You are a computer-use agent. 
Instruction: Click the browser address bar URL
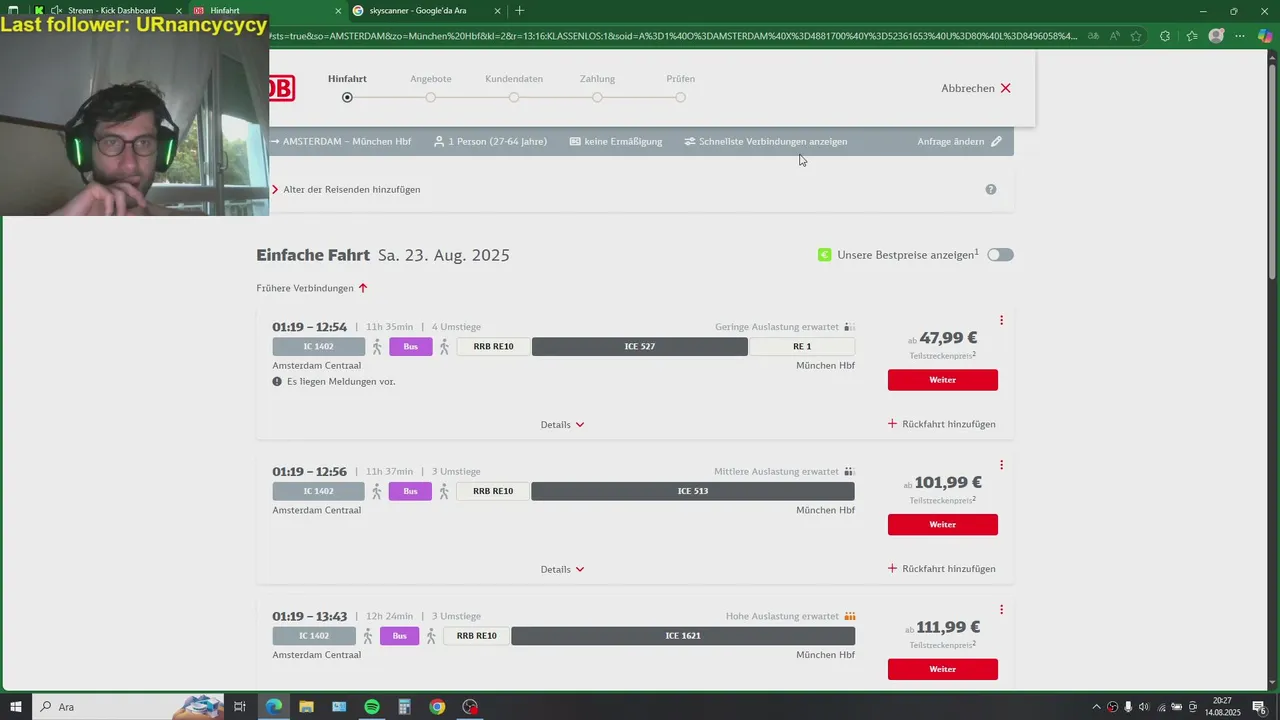pyautogui.click(x=673, y=36)
